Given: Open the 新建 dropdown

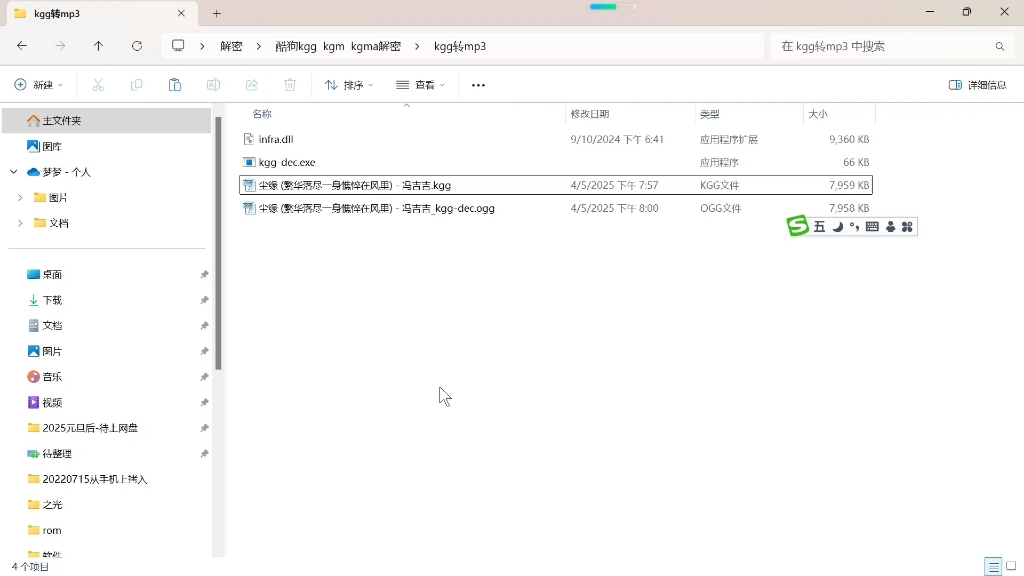Looking at the screenshot, I should (x=39, y=85).
